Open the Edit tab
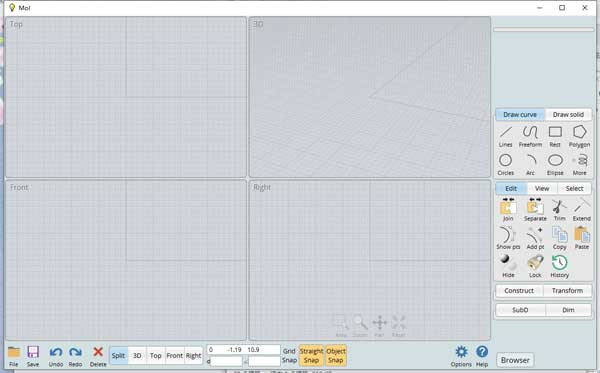 511,188
